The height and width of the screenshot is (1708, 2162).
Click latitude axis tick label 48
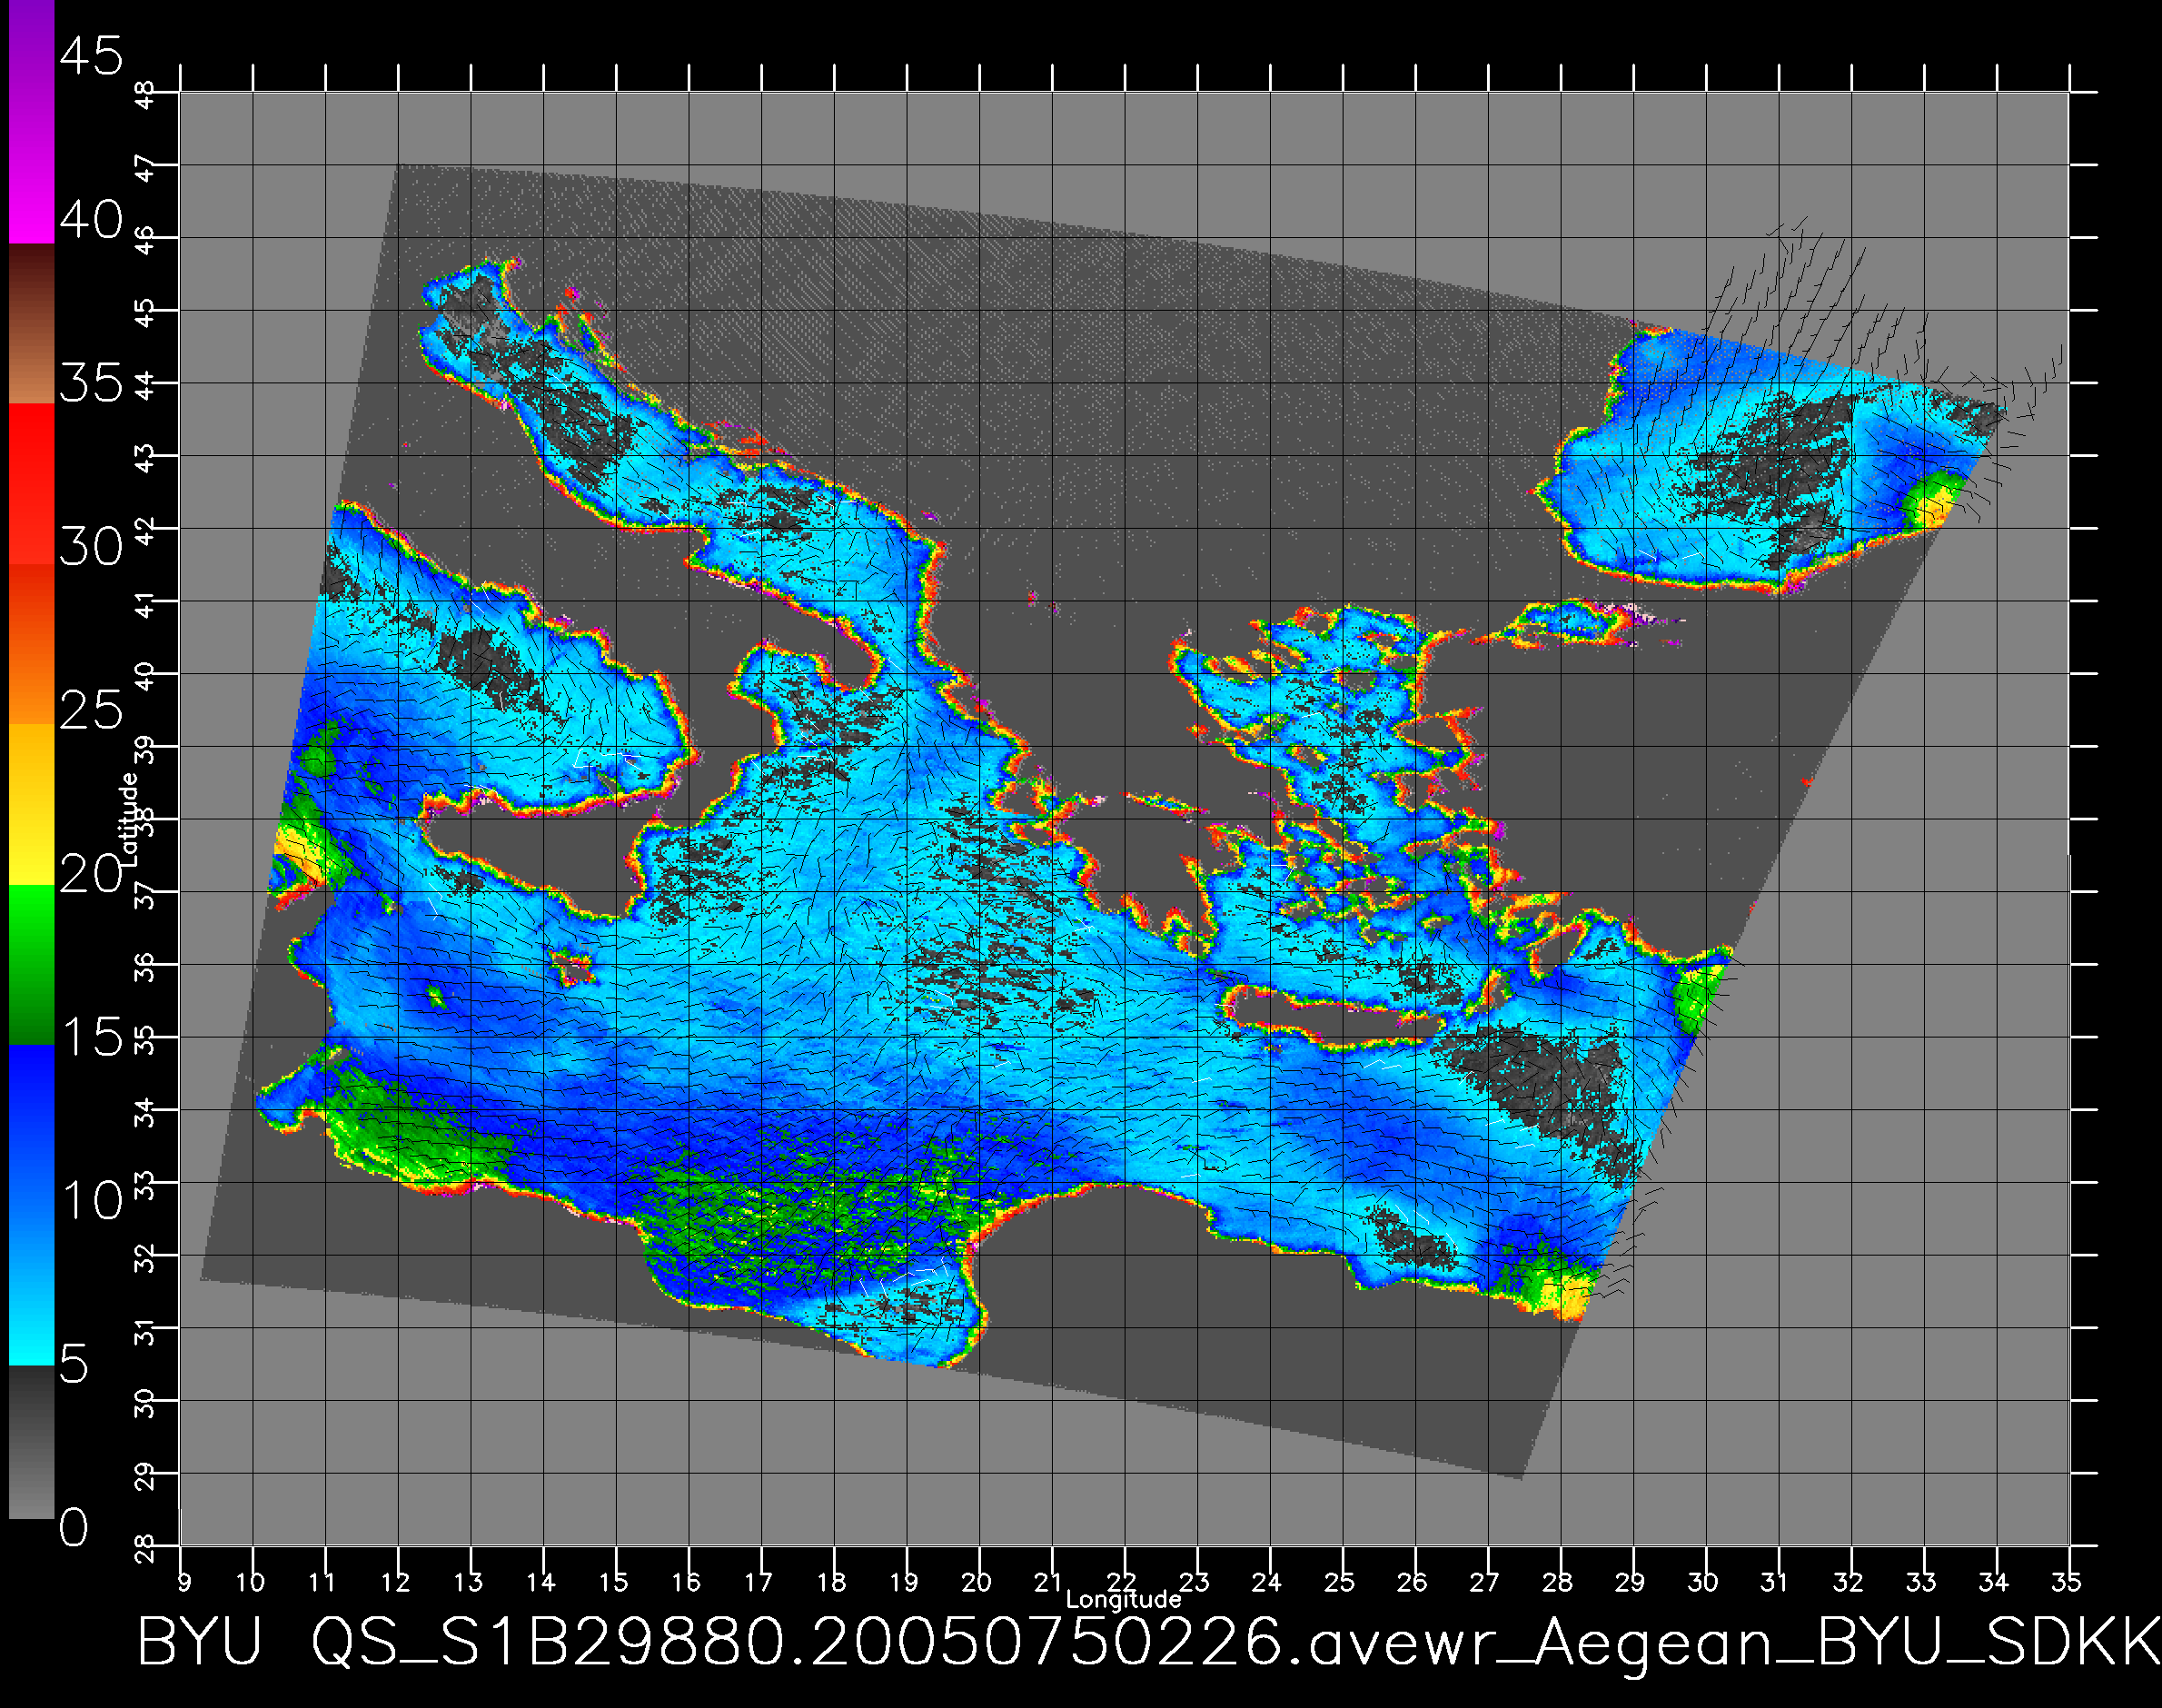(146, 95)
